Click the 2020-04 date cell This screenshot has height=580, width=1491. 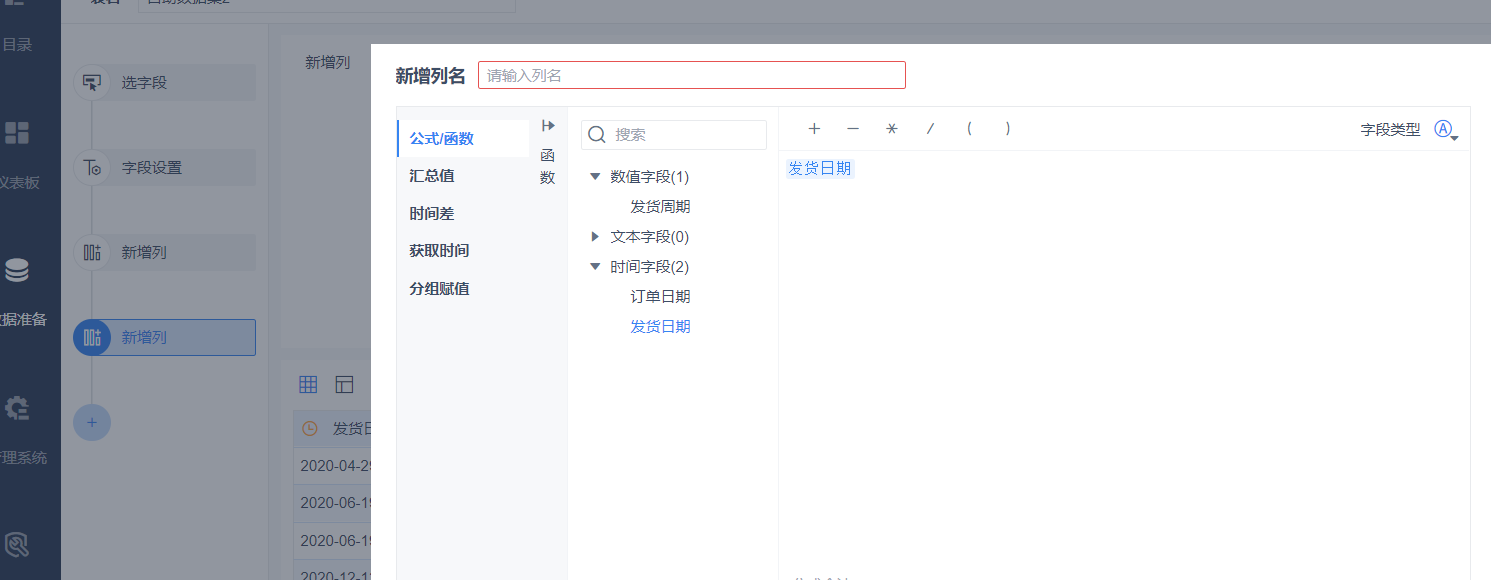[332, 466]
